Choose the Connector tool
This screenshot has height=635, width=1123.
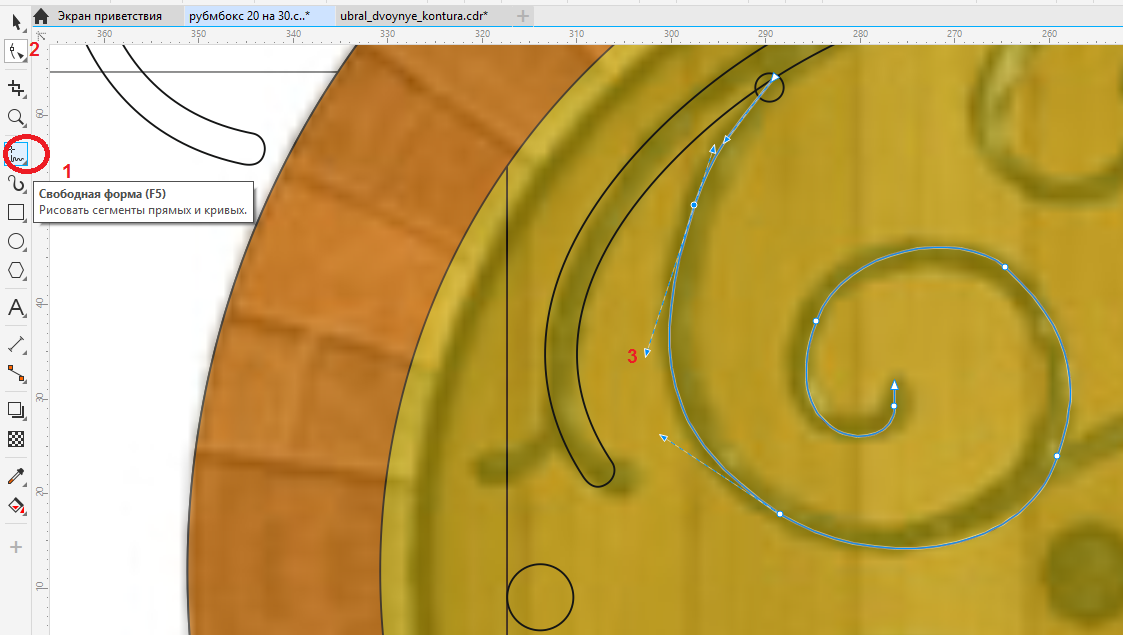coord(16,373)
